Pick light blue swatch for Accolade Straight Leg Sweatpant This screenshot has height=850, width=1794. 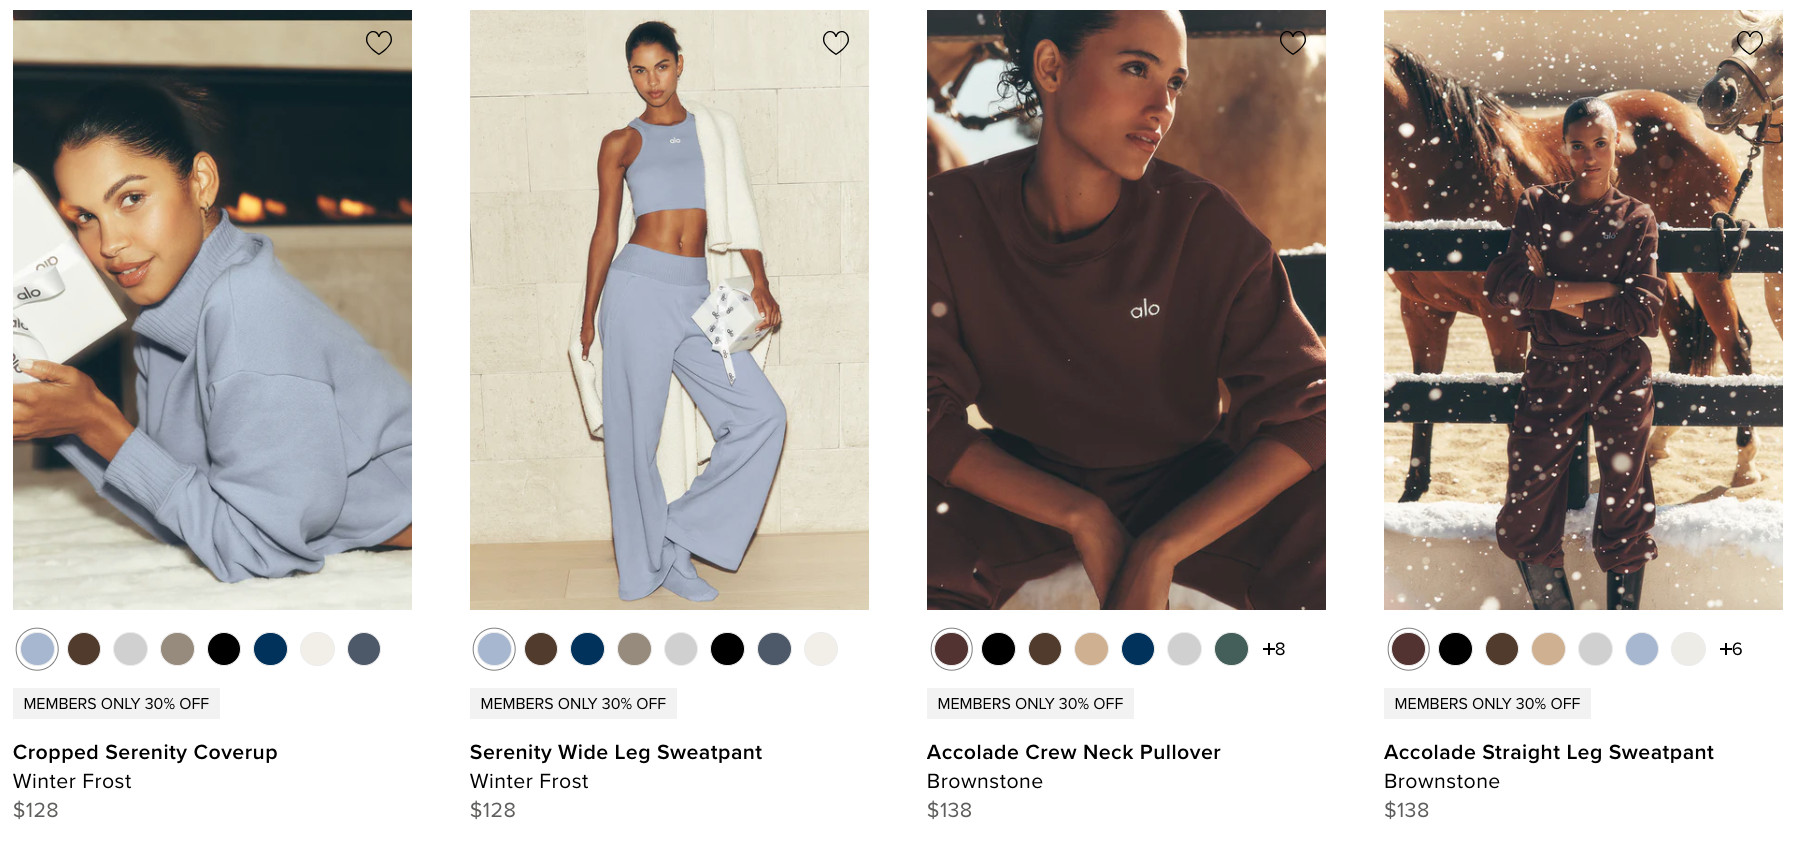coord(1642,649)
